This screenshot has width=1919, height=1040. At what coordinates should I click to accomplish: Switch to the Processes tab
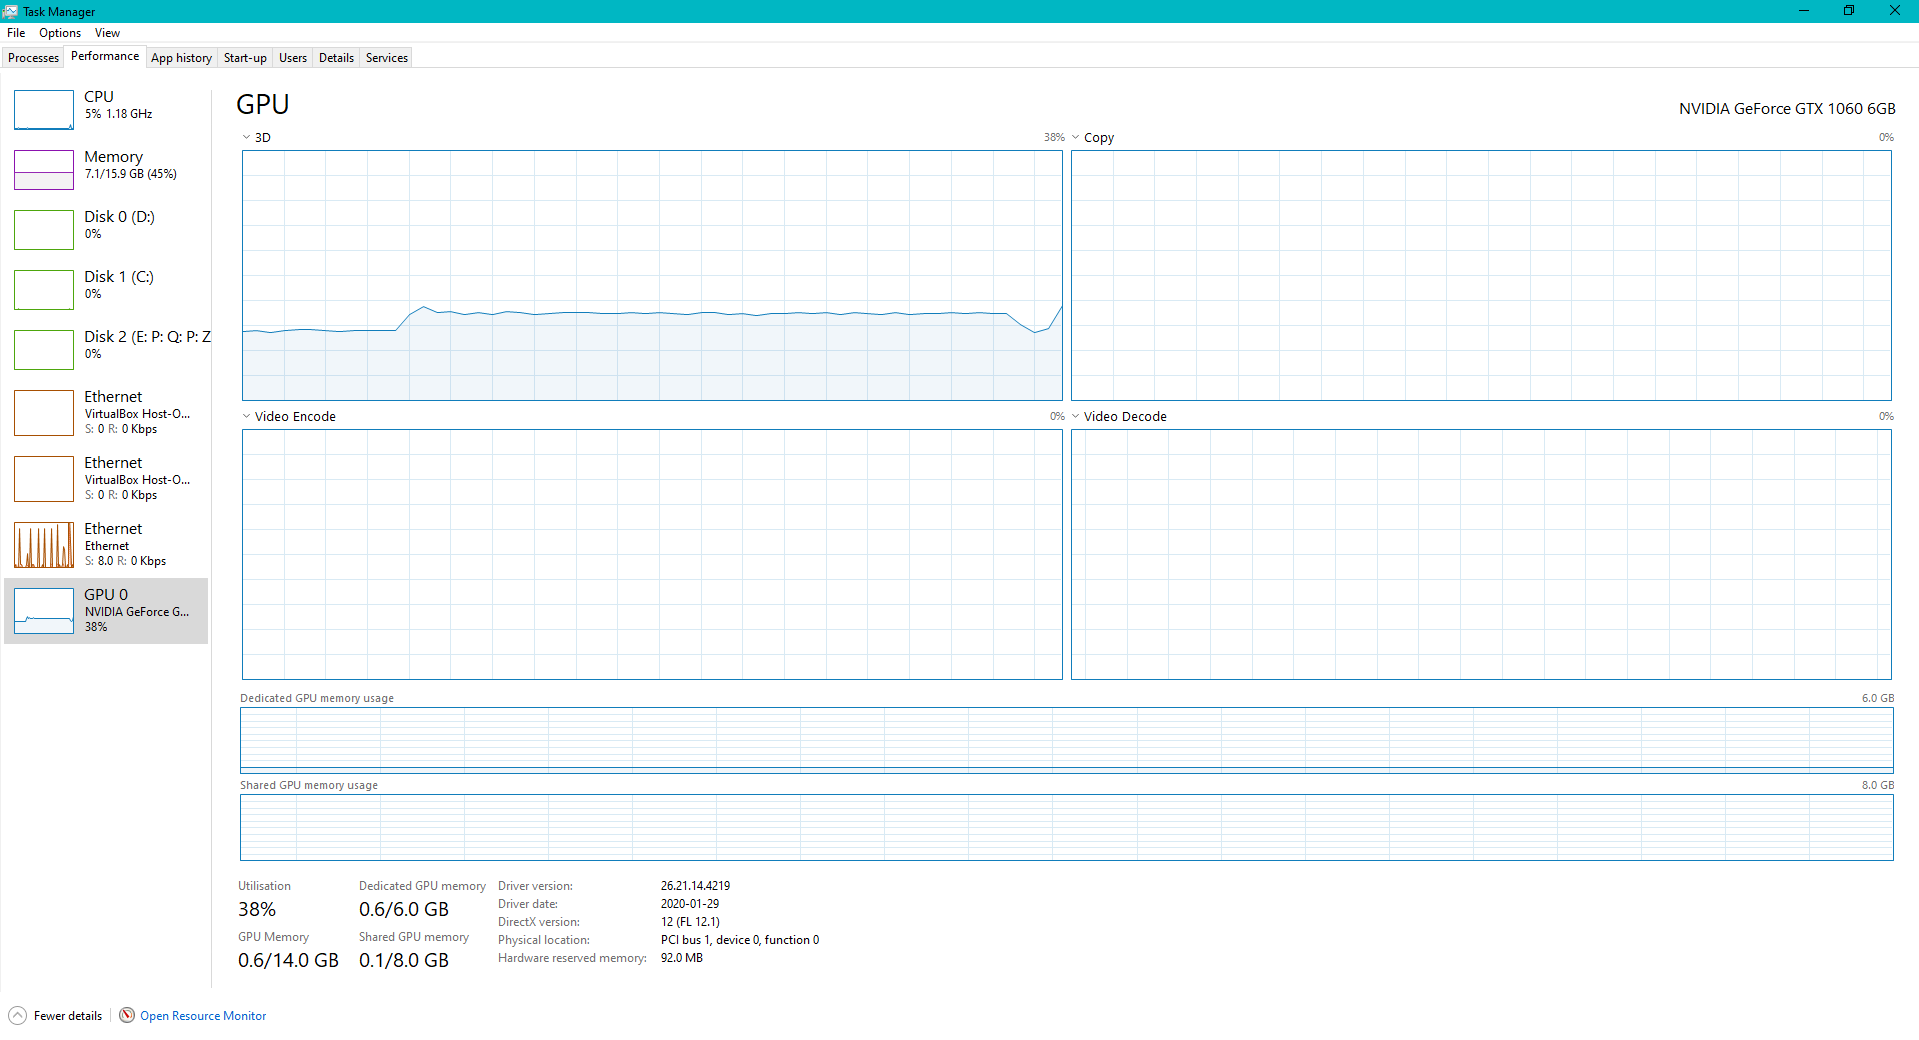tap(33, 58)
